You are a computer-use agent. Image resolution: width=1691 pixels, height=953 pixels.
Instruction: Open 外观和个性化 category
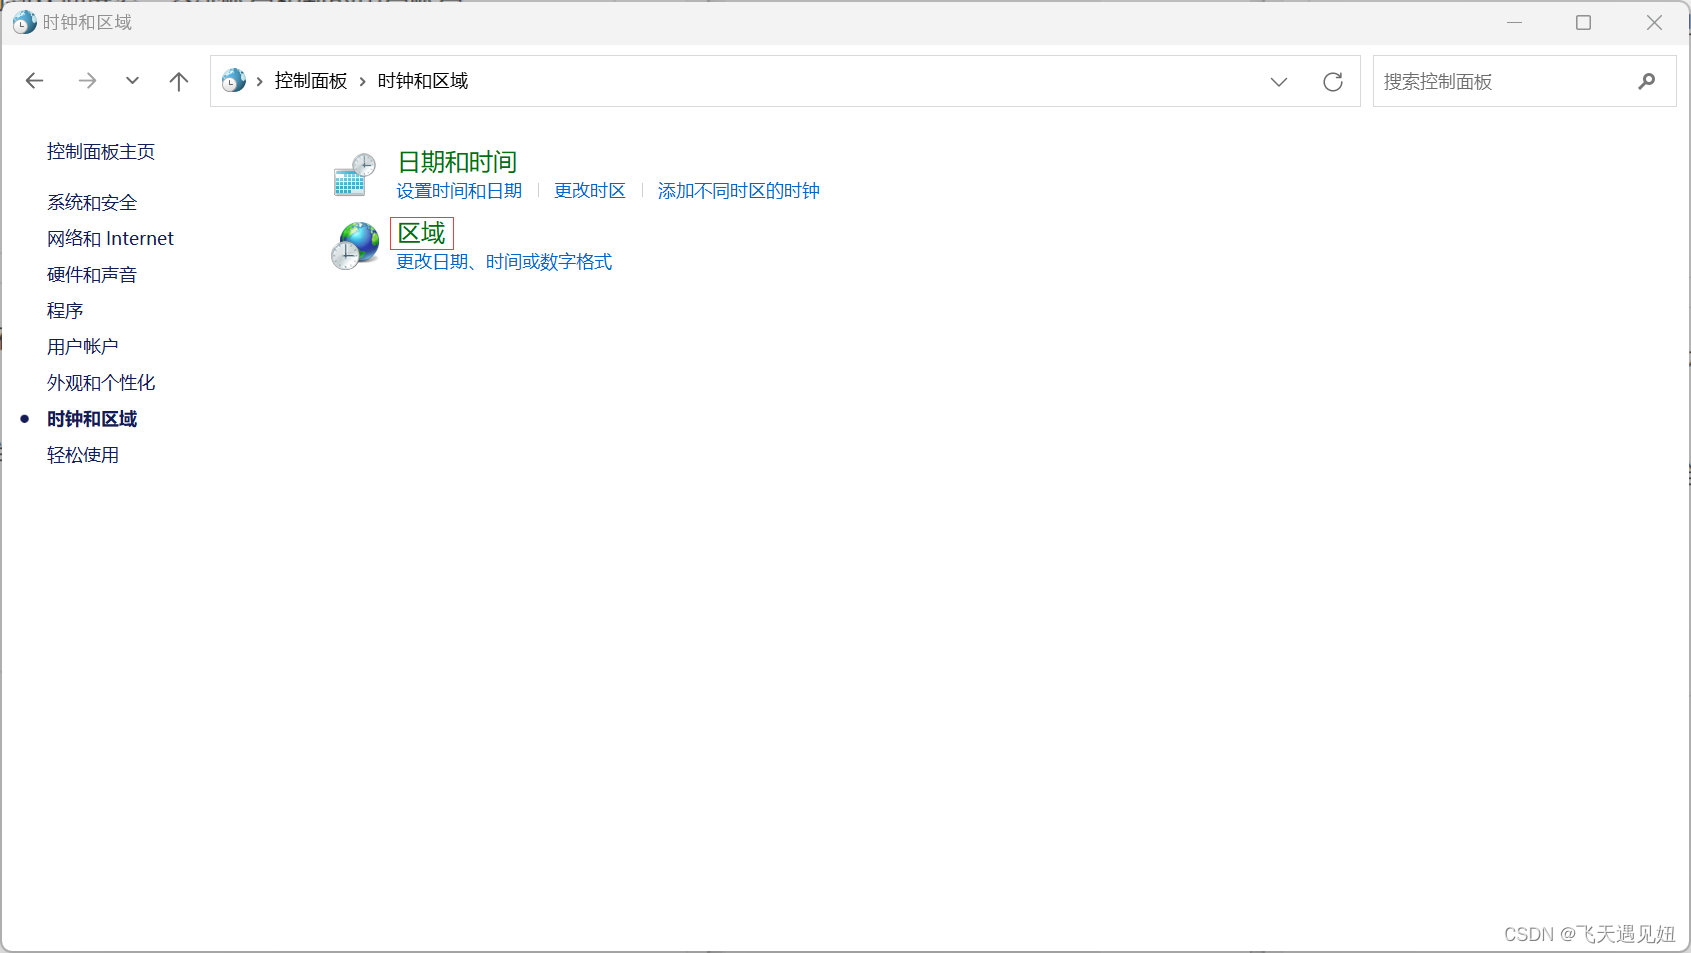101,383
